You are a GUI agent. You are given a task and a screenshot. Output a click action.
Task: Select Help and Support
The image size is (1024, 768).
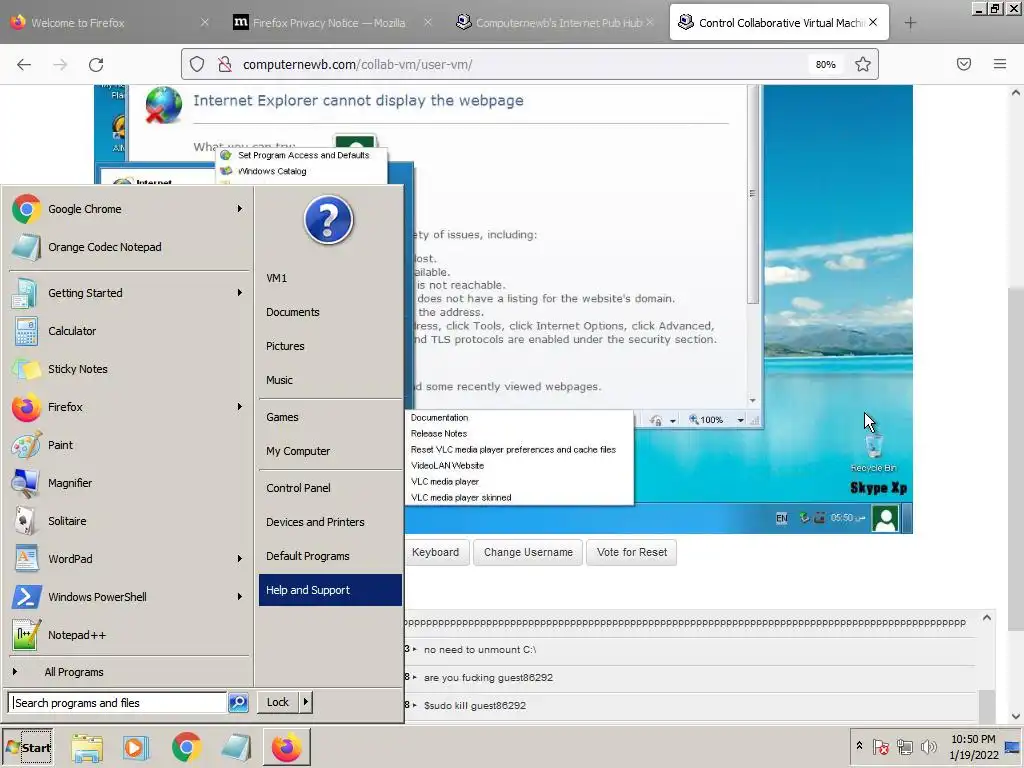click(x=330, y=590)
